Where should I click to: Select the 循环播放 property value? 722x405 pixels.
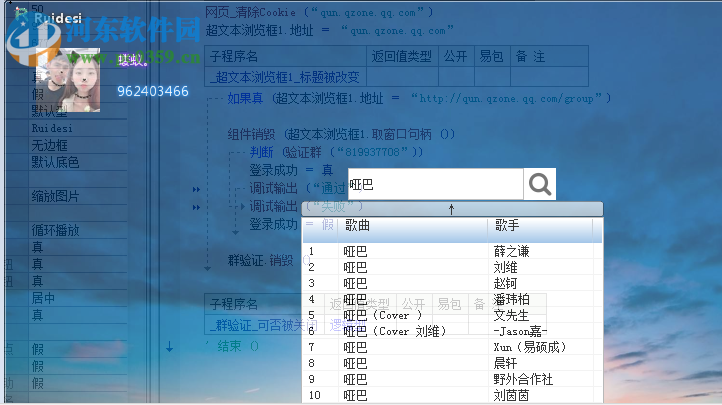click(x=55, y=230)
